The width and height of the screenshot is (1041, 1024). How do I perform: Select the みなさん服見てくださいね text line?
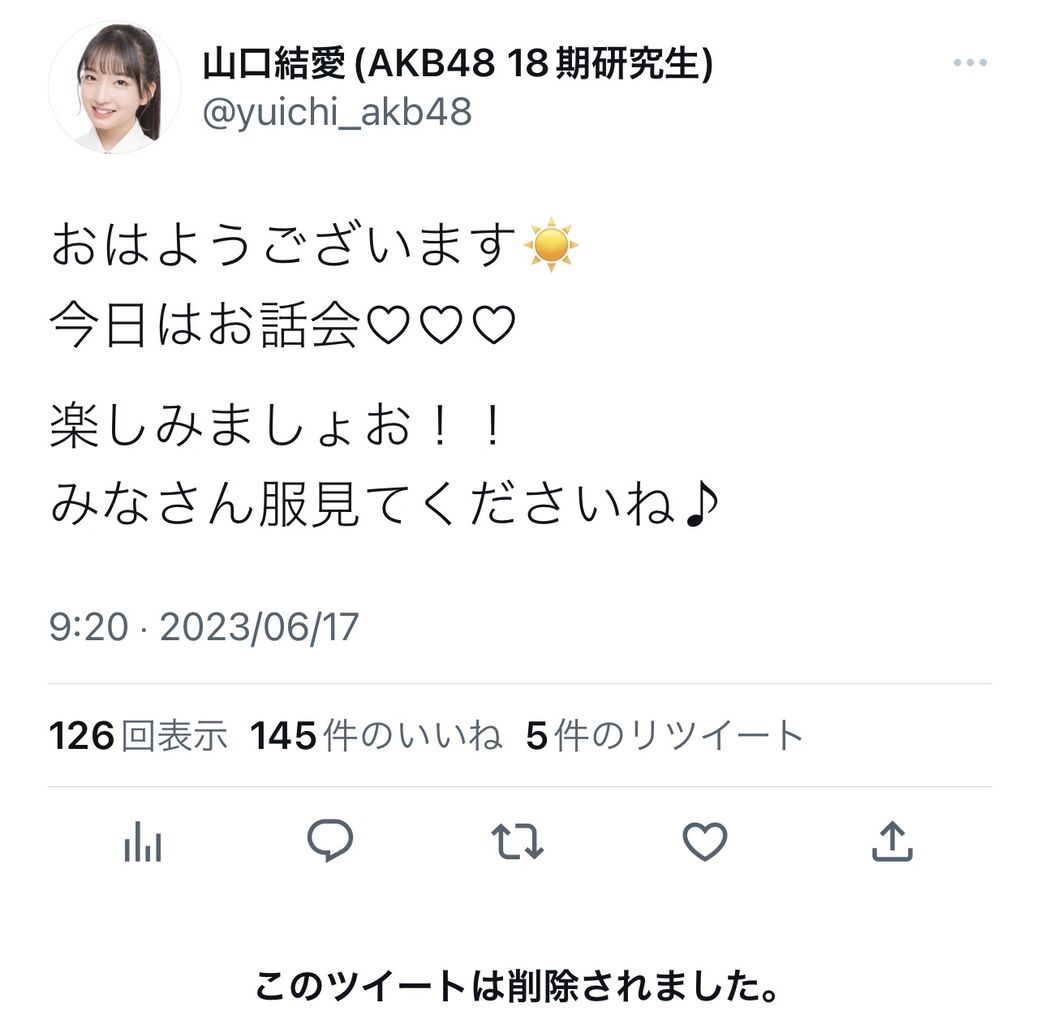[364, 503]
